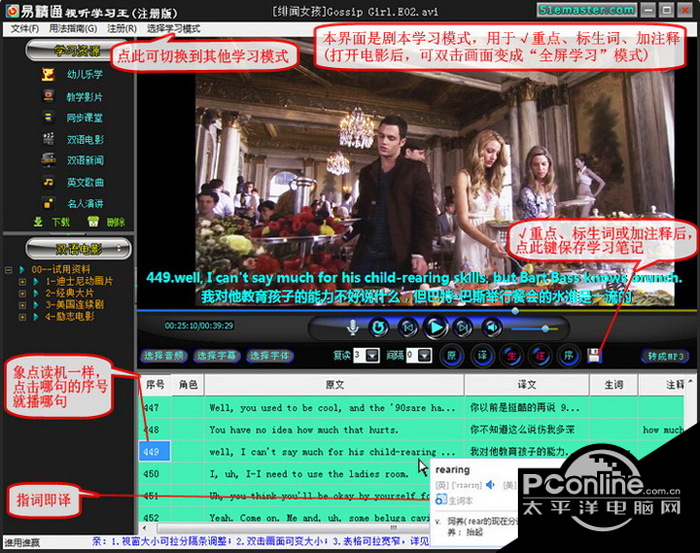Expand the 2-经典大片 tree node
This screenshot has height=553, width=700.
(x=22, y=293)
